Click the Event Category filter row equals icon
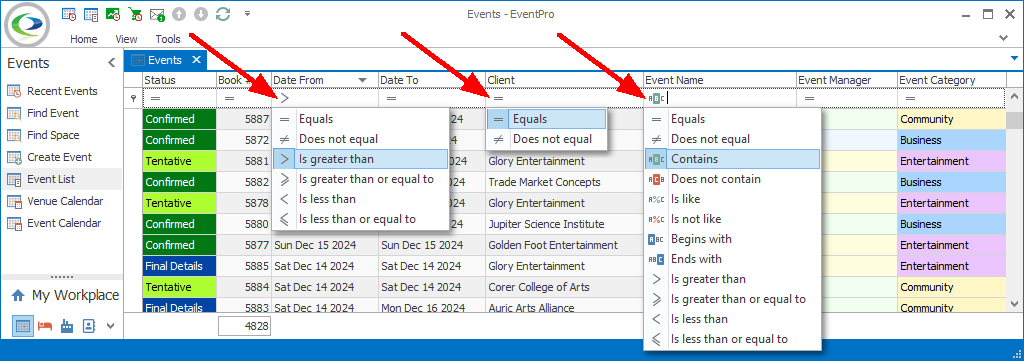 [910, 99]
